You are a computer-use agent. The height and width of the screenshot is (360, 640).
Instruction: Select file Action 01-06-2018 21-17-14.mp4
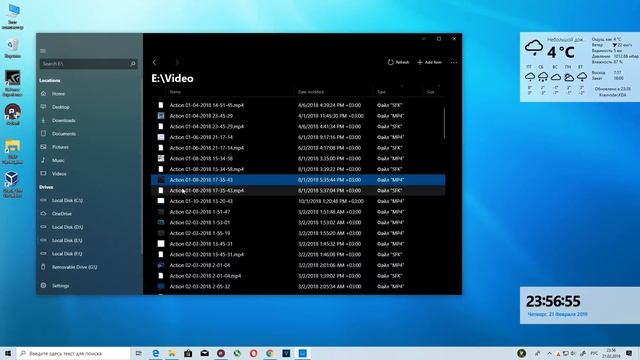(x=298, y=148)
